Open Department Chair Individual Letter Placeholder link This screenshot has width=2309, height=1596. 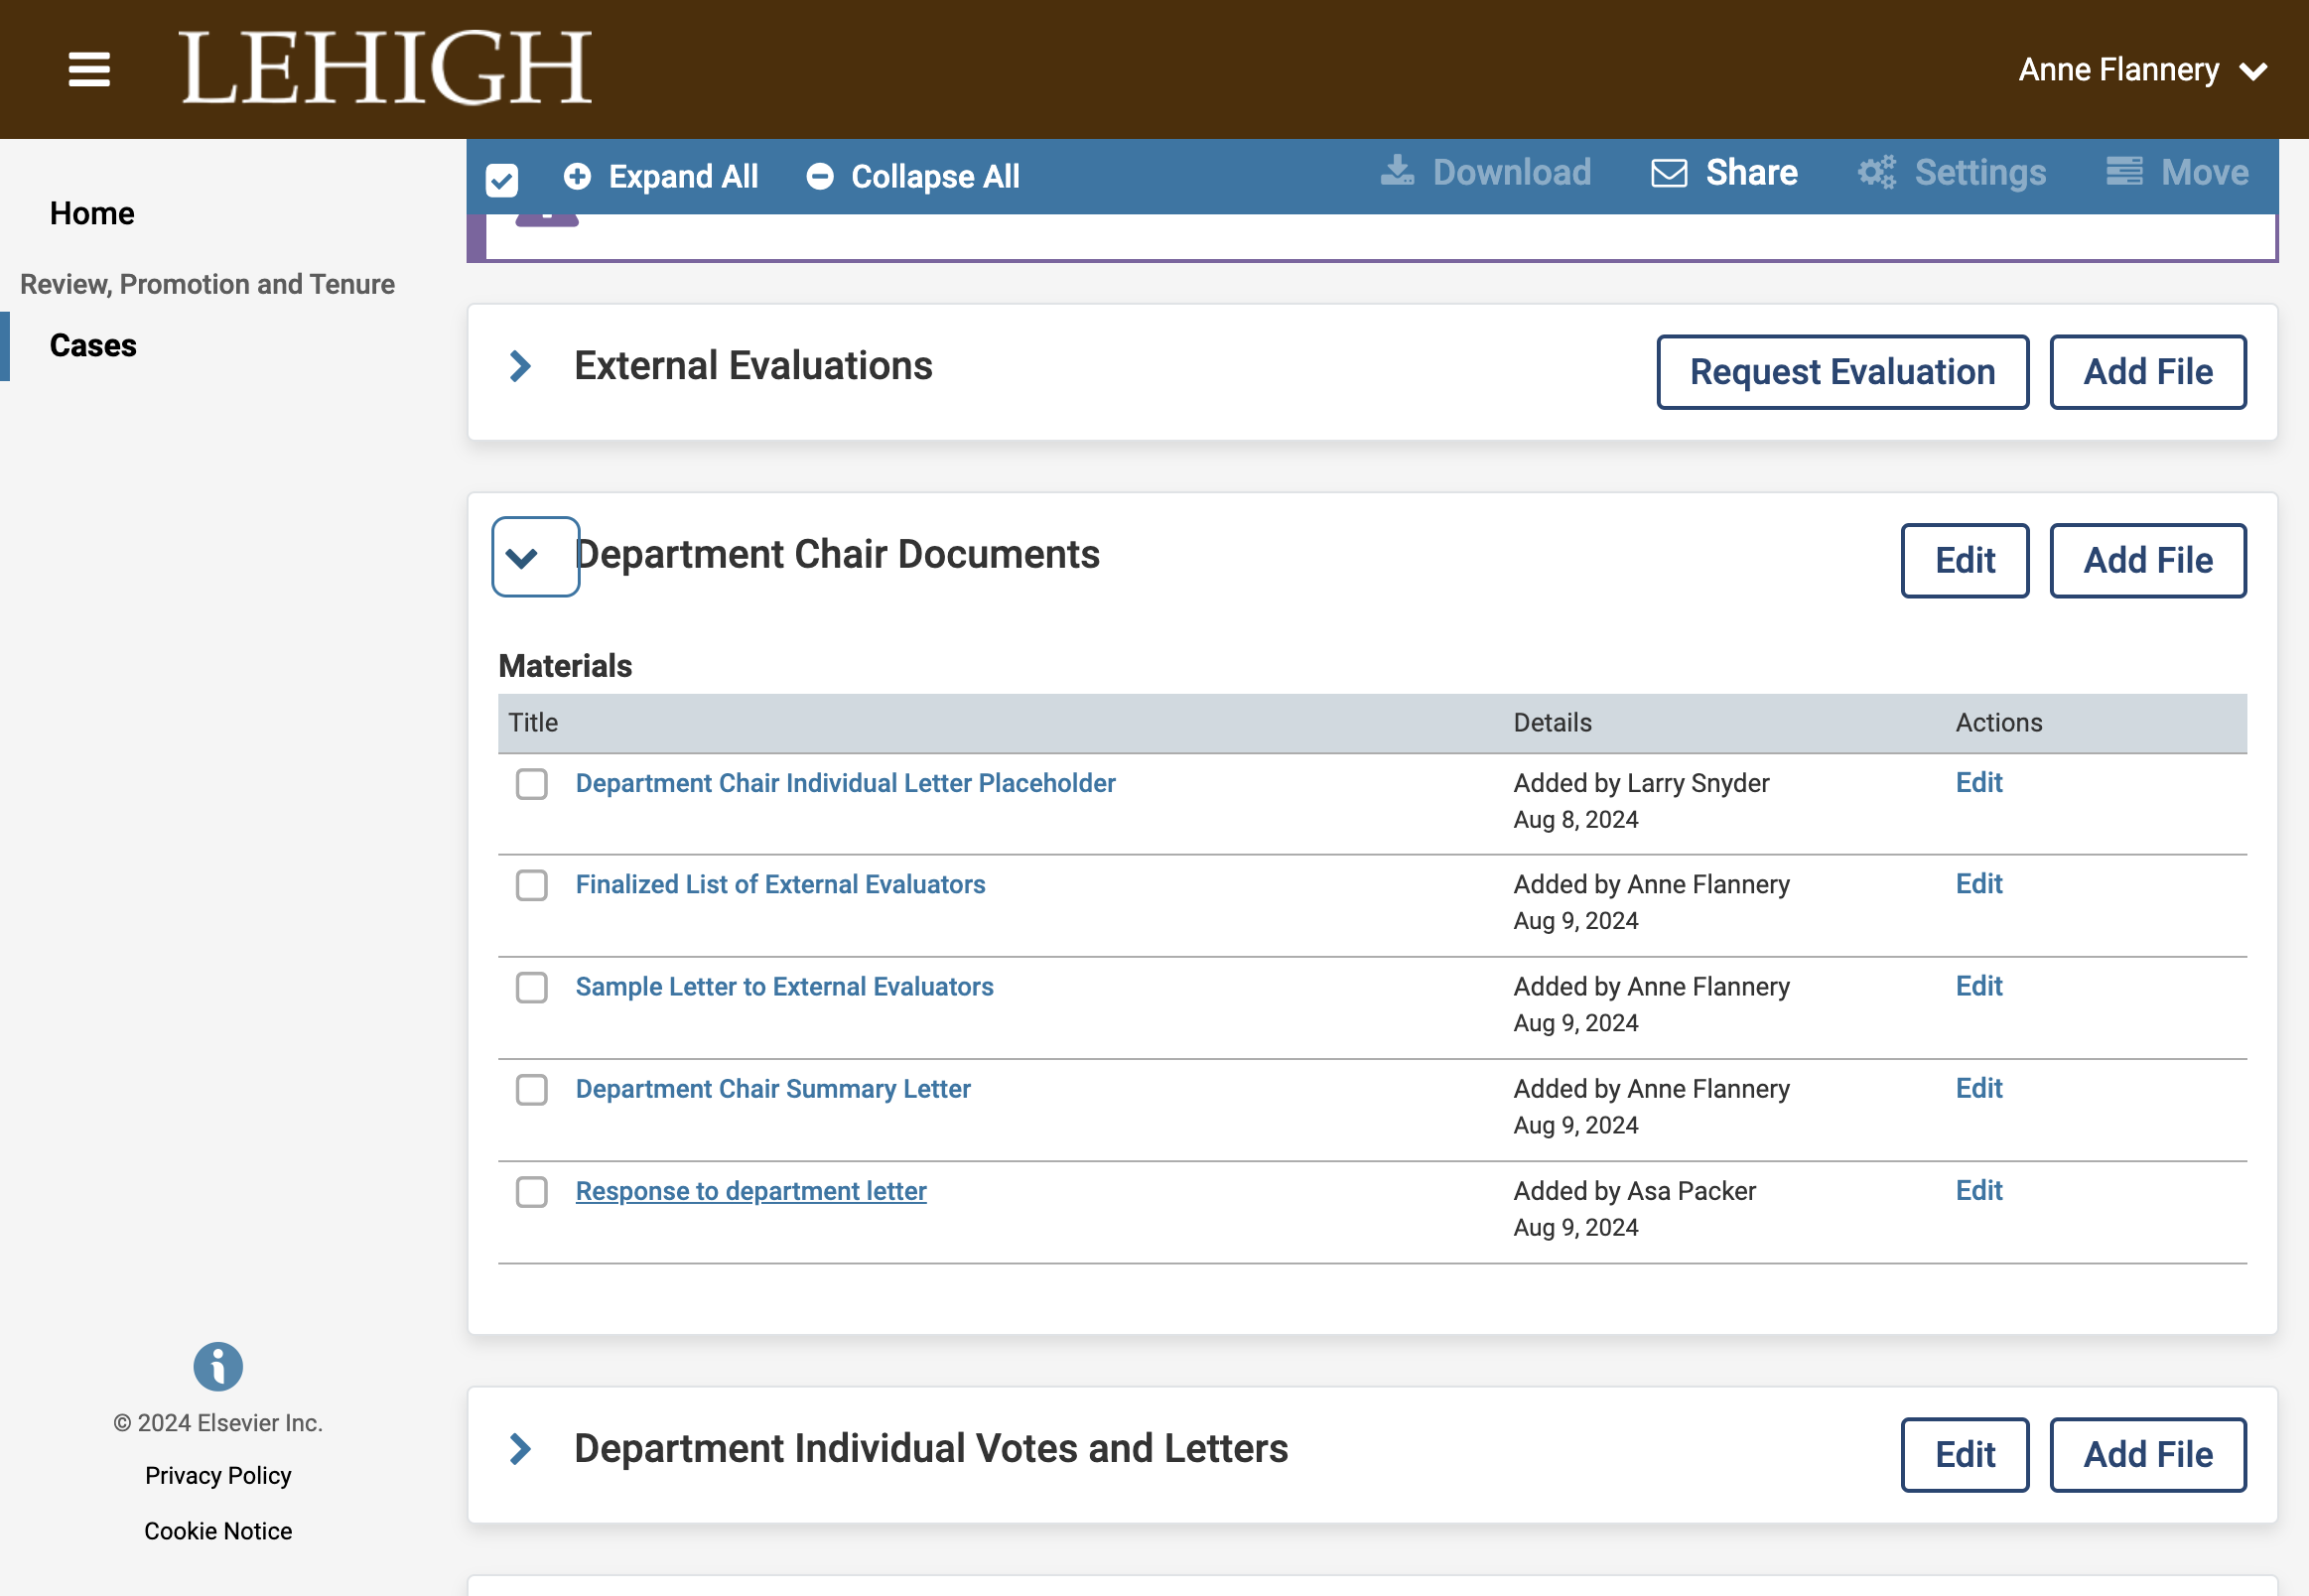coord(846,783)
